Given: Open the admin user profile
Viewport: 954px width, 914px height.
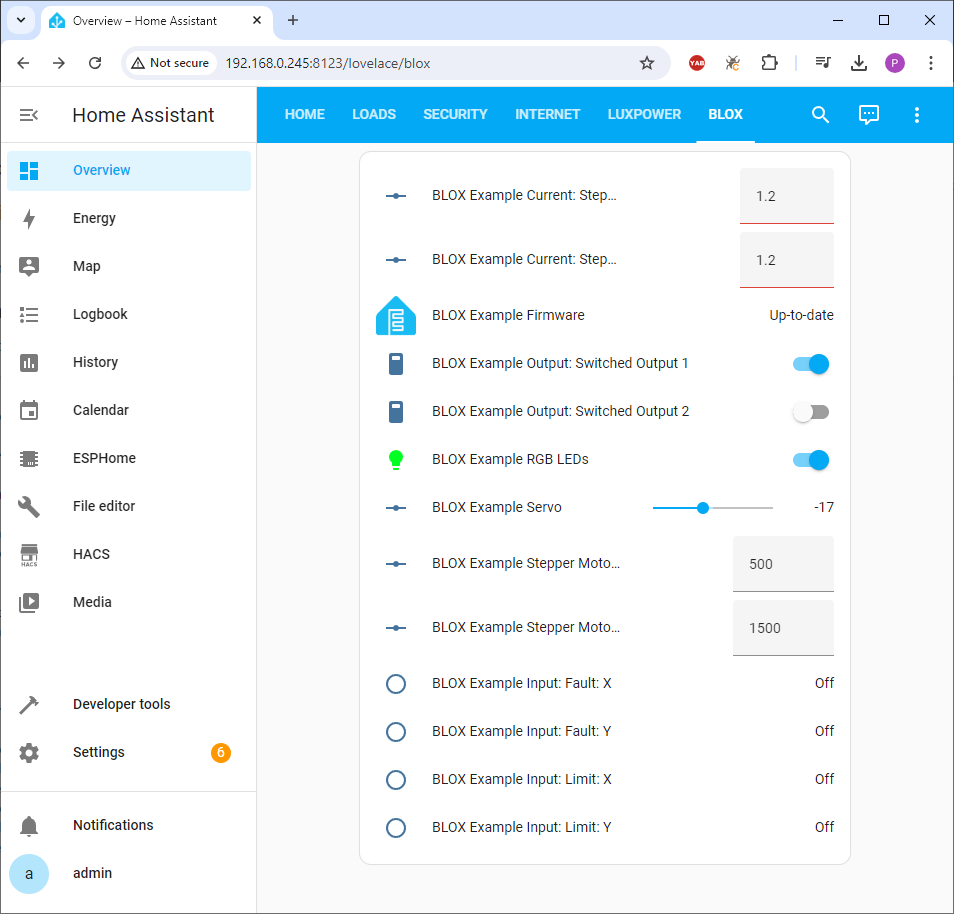Looking at the screenshot, I should (92, 873).
